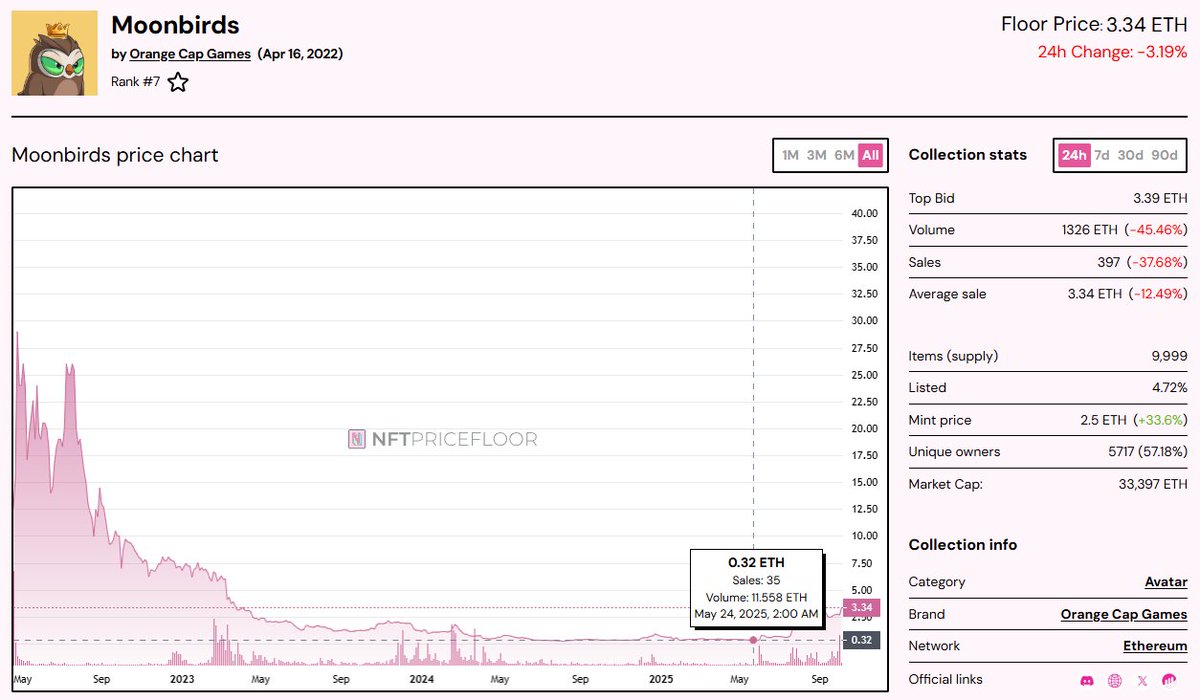Click the 2023 label on the time axis
Image resolution: width=1200 pixels, height=700 pixels.
coord(181,678)
